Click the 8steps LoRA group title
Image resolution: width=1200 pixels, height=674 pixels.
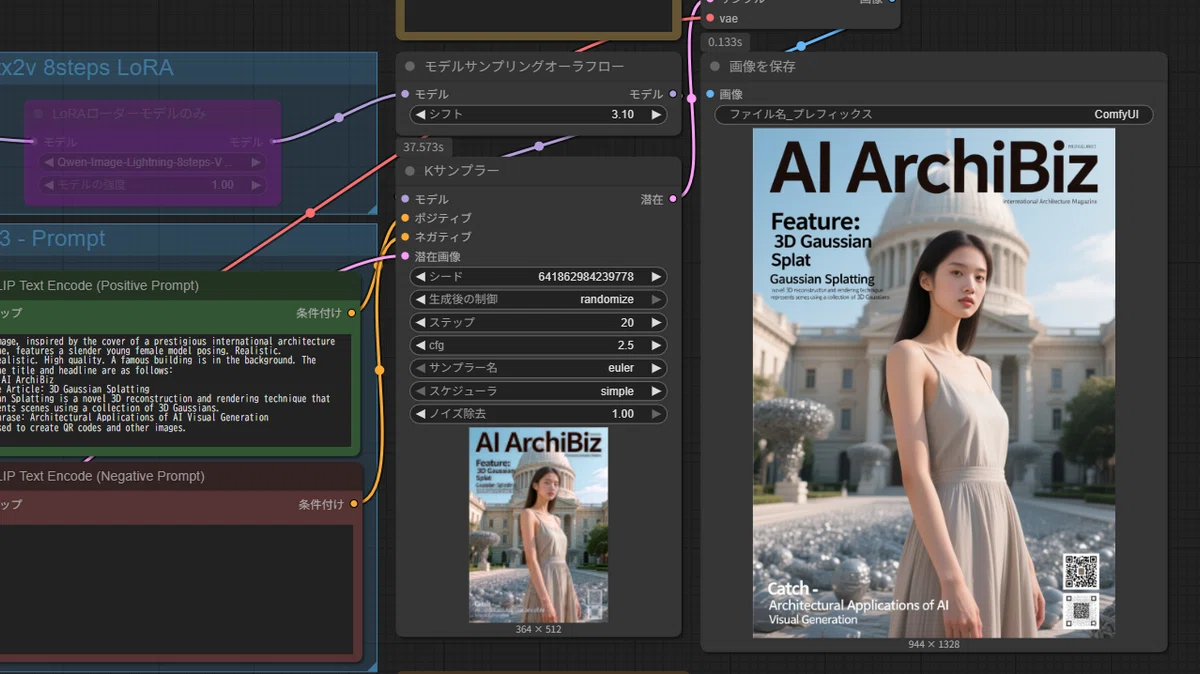87,68
